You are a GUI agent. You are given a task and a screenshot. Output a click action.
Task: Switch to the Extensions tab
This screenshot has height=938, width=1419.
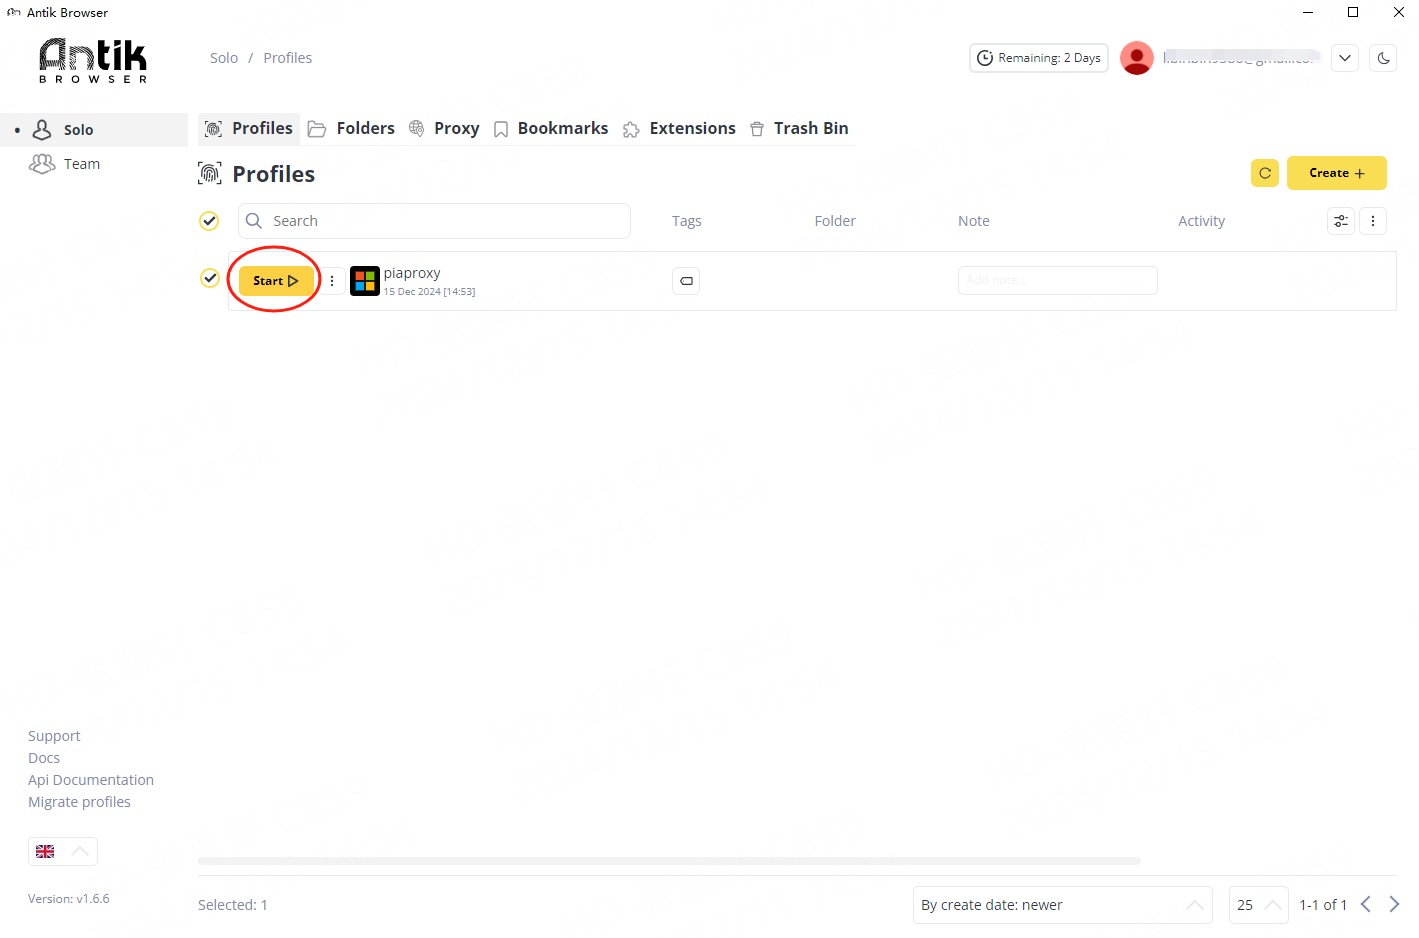click(680, 128)
